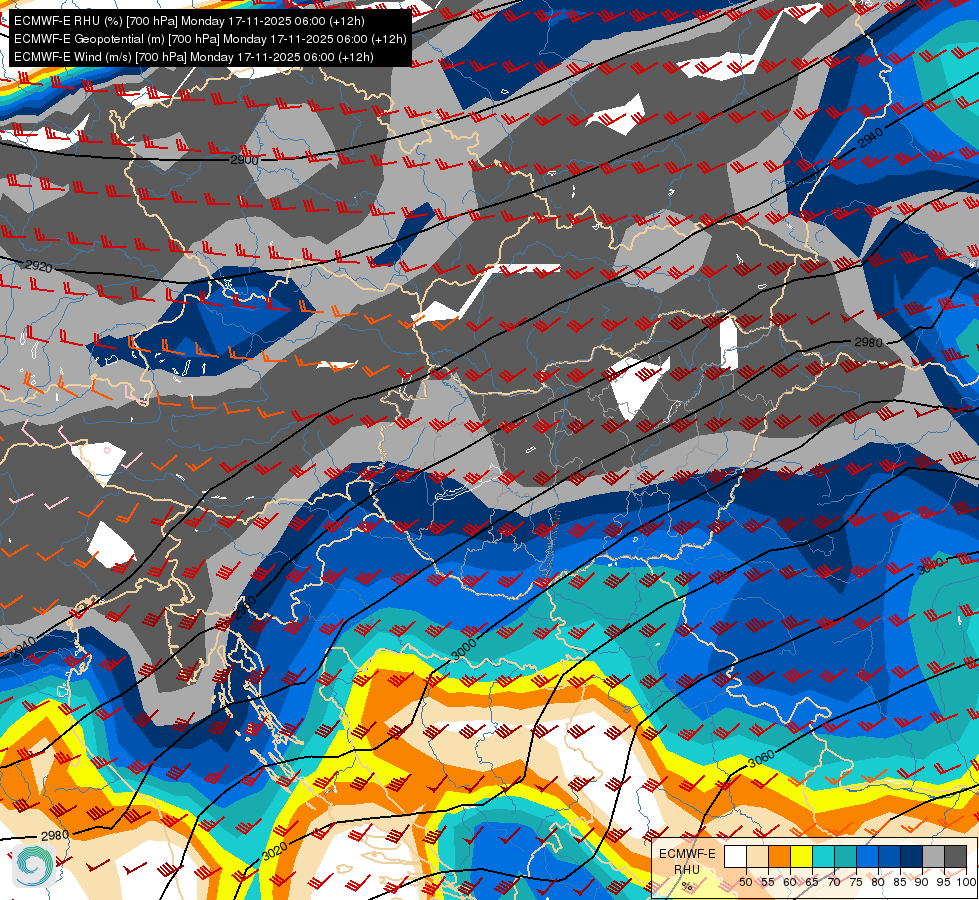This screenshot has width=979, height=900.
Task: Click the legend tick value 70
Action: [834, 882]
